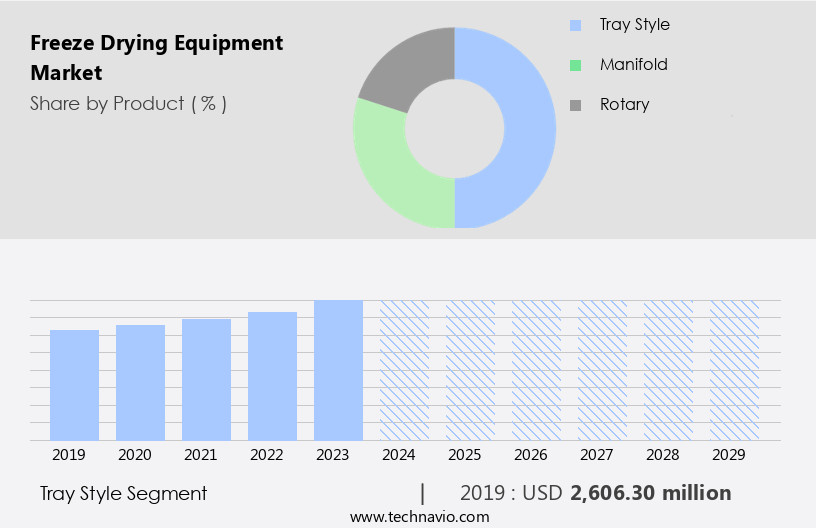Click the 2019 solid bar
The height and width of the screenshot is (528, 816).
pyautogui.click(x=74, y=385)
